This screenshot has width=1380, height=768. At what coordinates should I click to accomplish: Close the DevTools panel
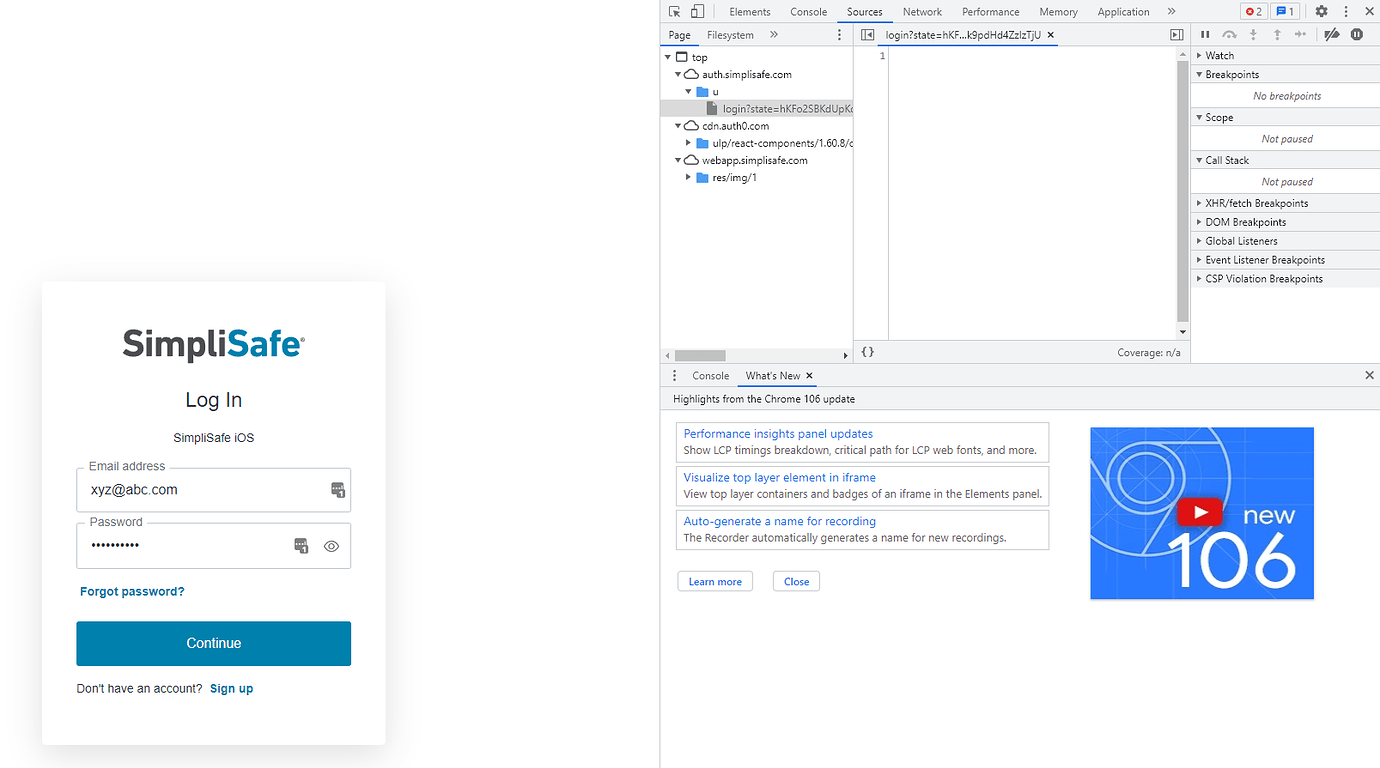1369,12
